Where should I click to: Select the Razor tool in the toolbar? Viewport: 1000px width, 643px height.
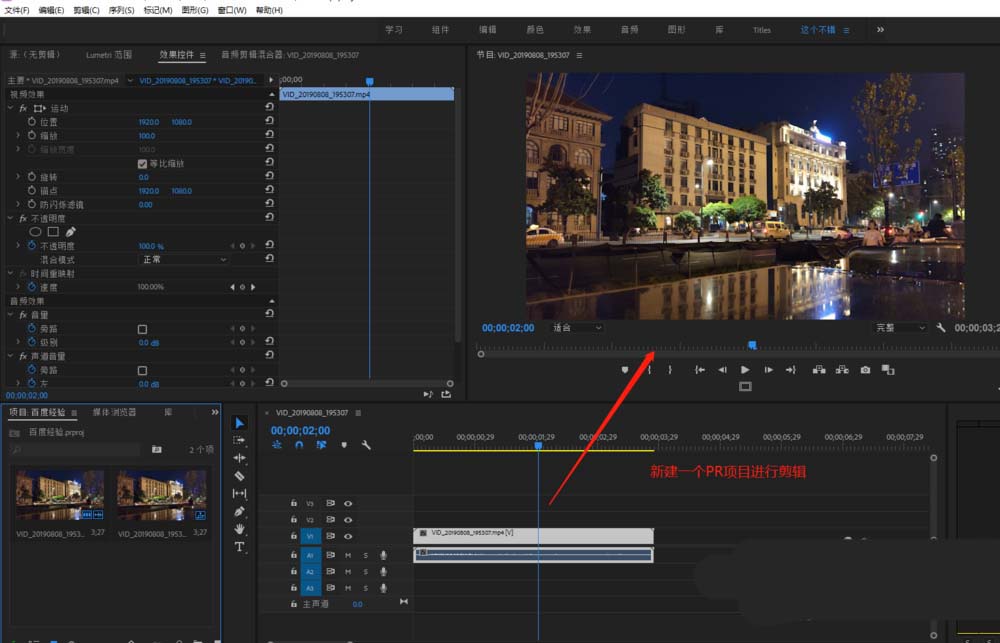point(239,476)
